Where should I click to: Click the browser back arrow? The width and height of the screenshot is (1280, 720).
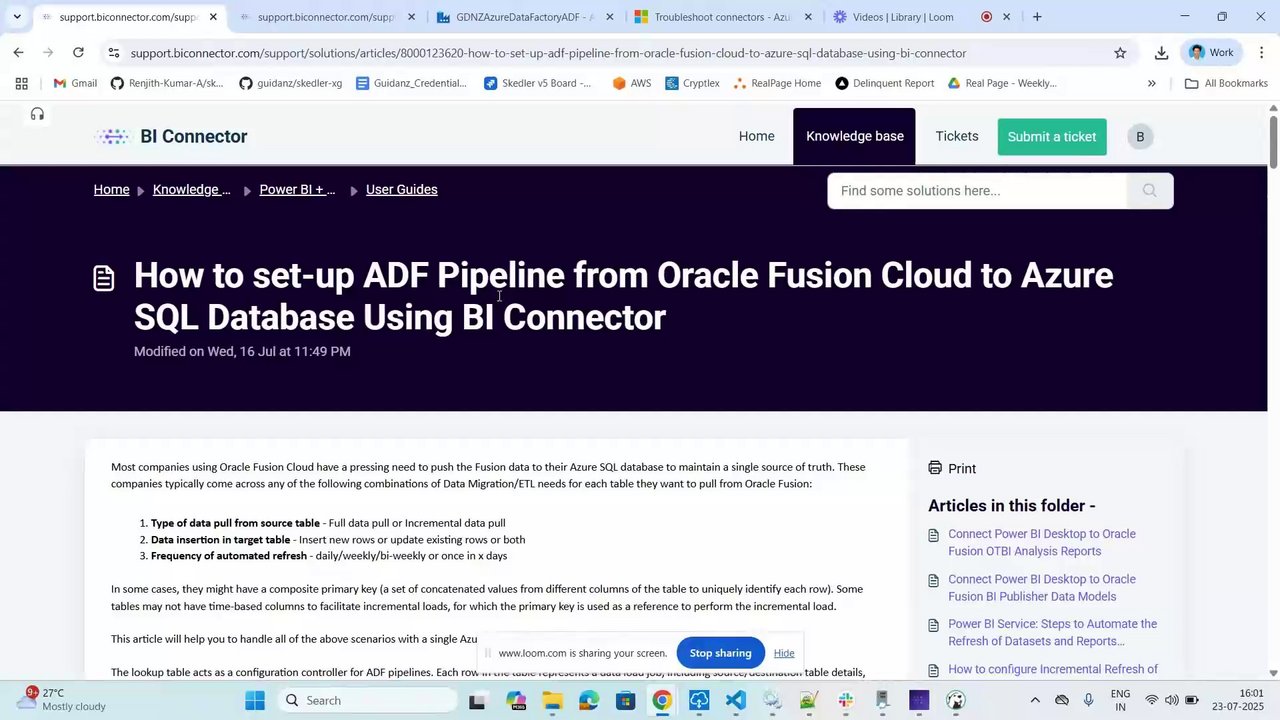(18, 52)
